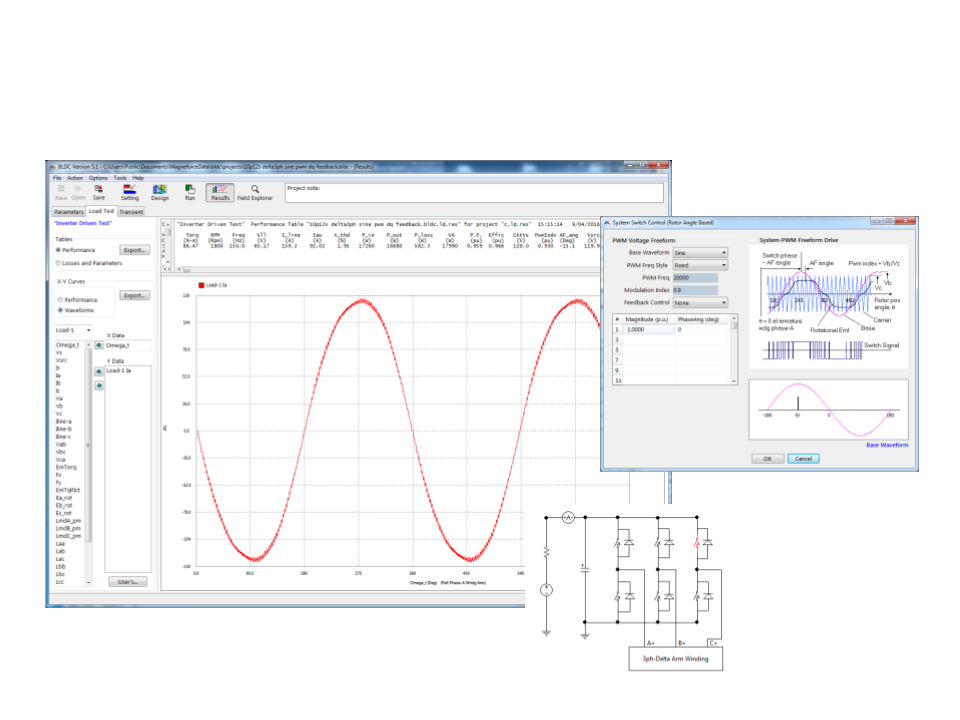Image resolution: width=960 pixels, height=720 pixels.
Task: Select Load-1 Ia in the Y Data list
Action: tap(119, 371)
